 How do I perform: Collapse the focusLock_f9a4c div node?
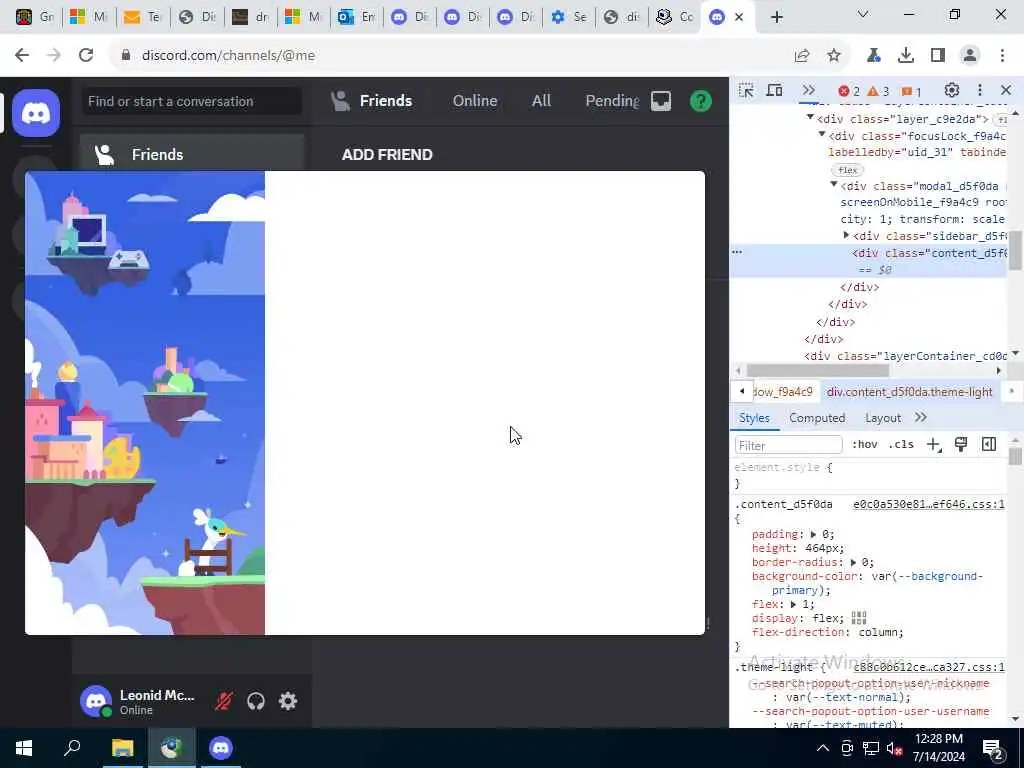822,135
